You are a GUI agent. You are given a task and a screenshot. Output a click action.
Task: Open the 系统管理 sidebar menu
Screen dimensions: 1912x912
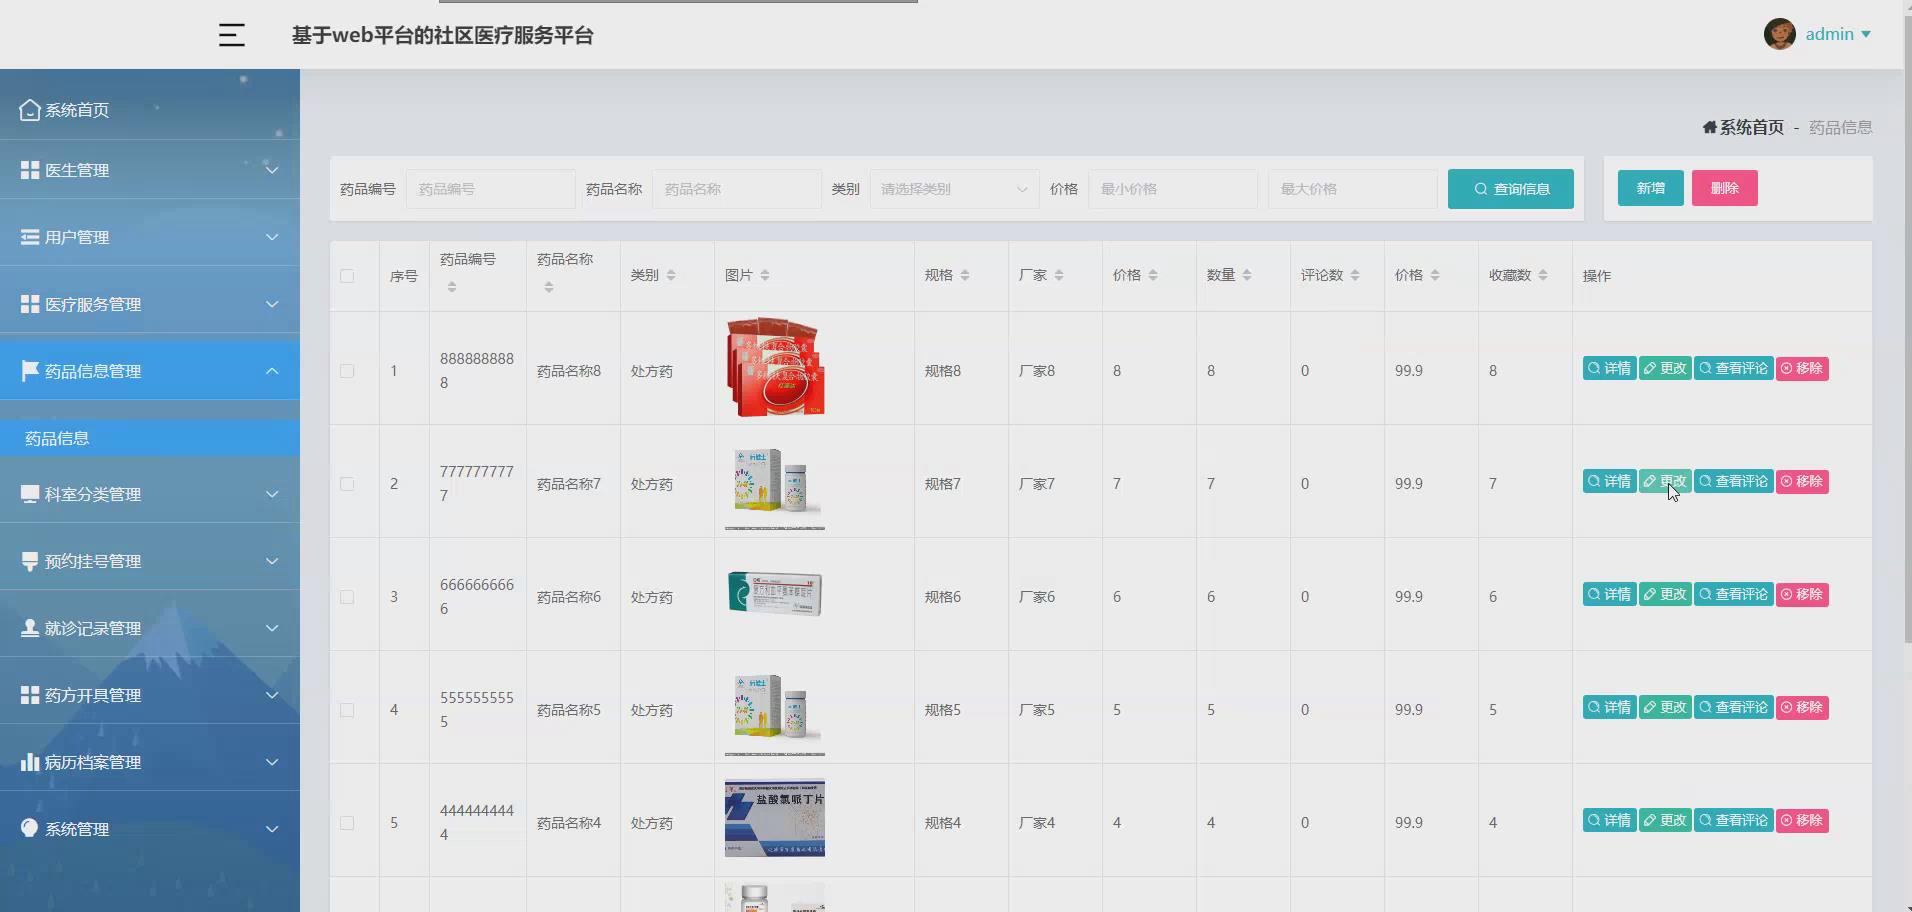click(150, 829)
